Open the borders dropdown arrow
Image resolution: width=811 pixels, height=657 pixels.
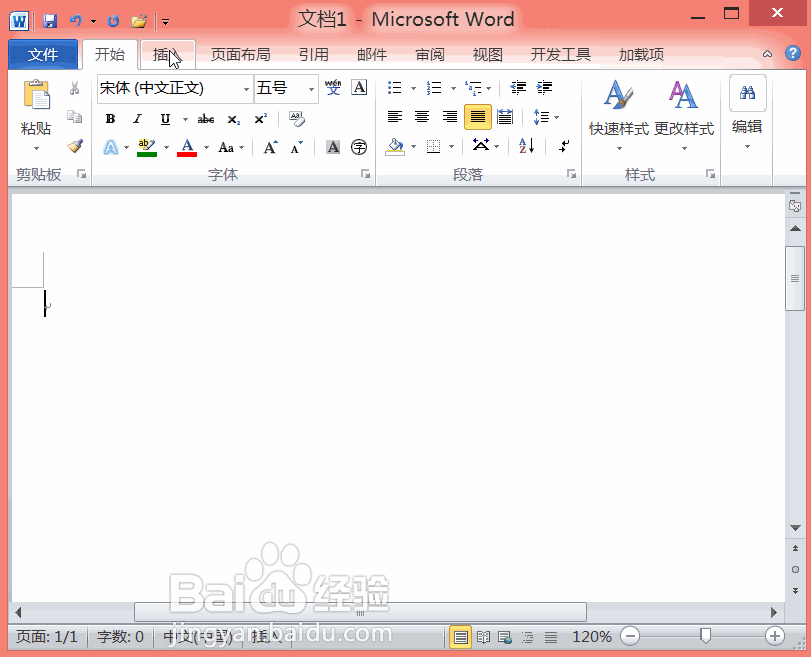[452, 147]
